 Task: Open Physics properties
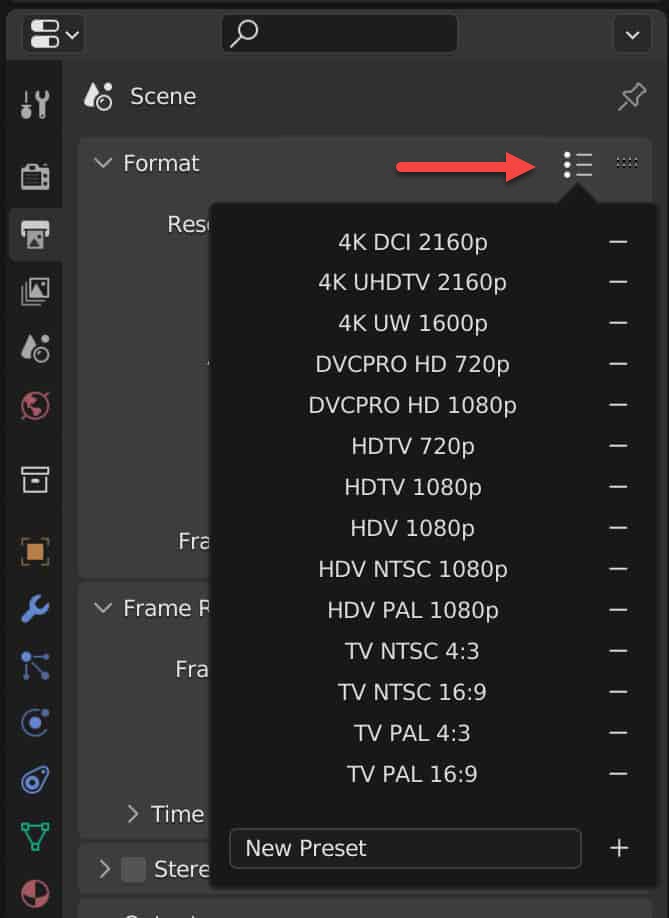[35, 723]
